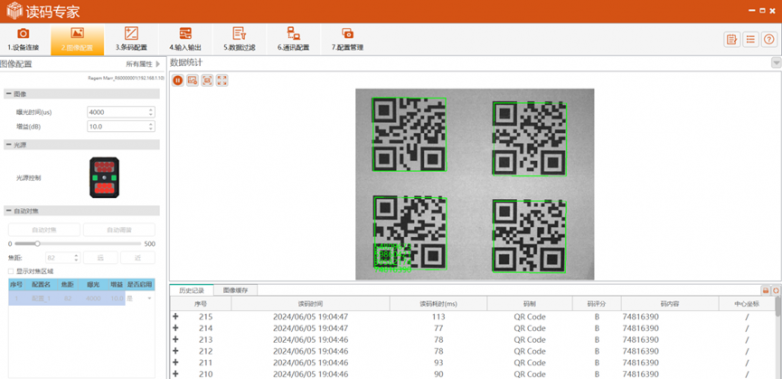
Task: Go to 3.条码配置 barcode settings
Action: coord(132,40)
